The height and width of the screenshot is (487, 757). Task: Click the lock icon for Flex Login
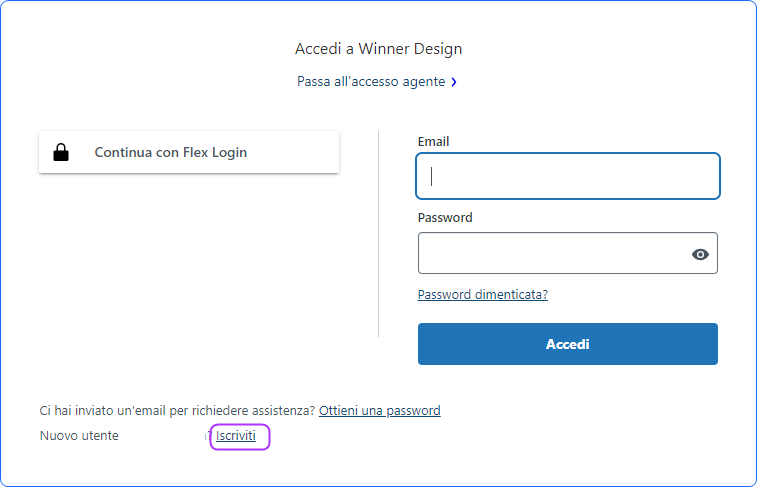61,153
